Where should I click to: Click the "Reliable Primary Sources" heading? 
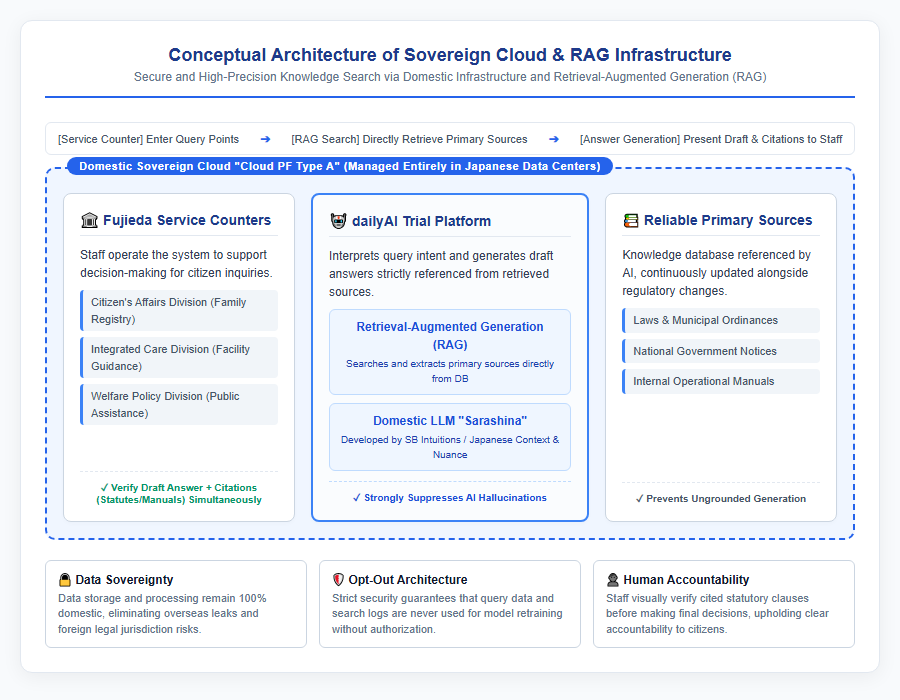pyautogui.click(x=728, y=220)
